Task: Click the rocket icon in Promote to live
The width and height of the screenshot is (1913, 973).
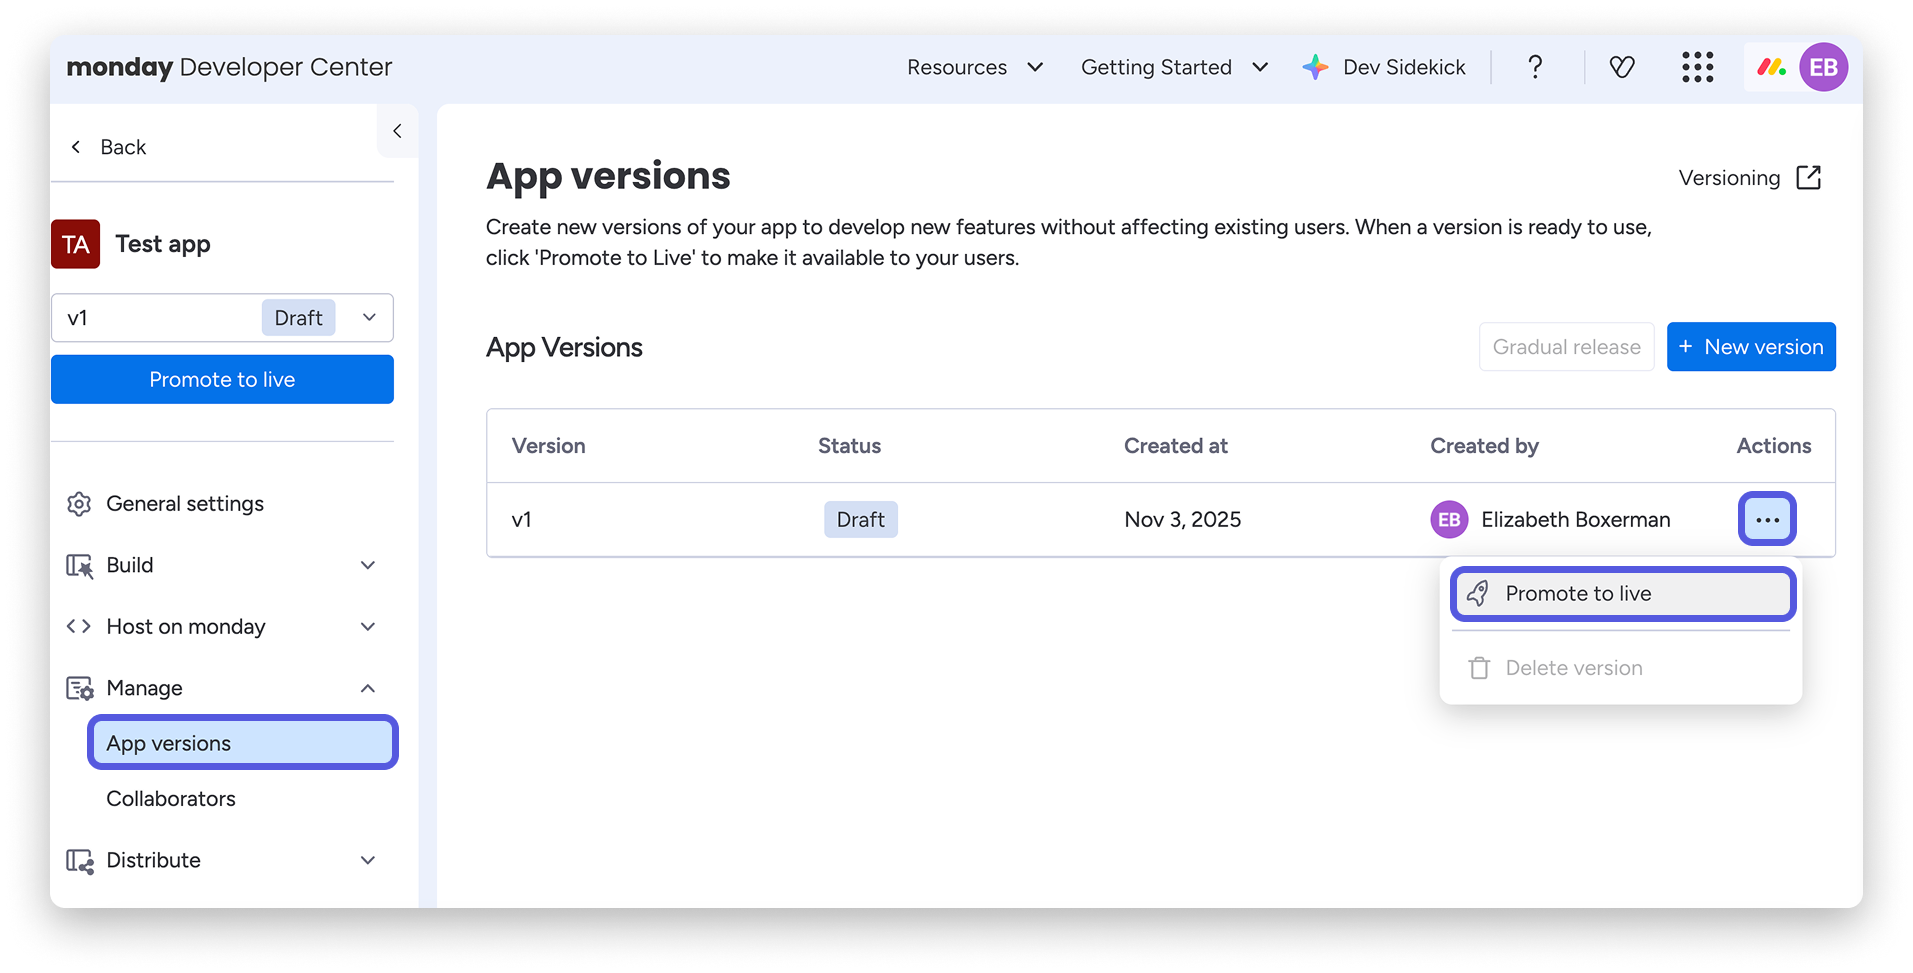Action: 1478,594
